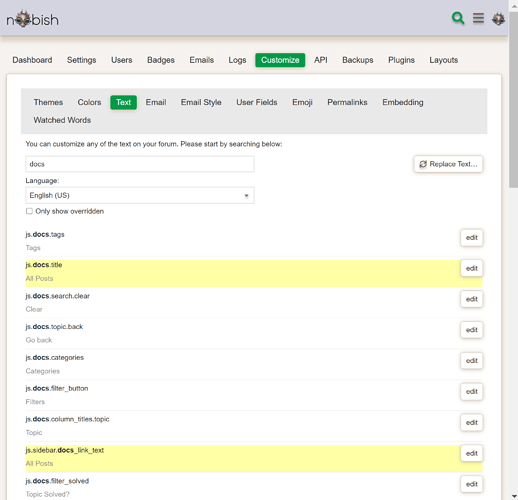Open the Colors sub-tab

[89, 102]
